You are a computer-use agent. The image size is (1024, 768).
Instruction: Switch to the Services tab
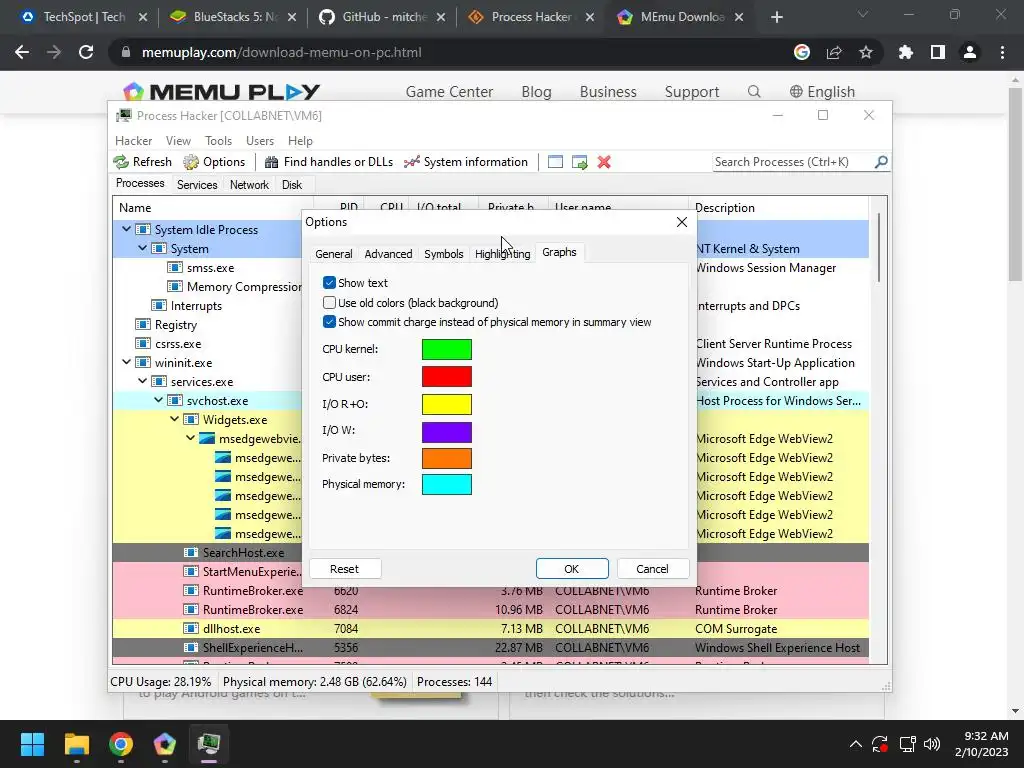pos(197,185)
